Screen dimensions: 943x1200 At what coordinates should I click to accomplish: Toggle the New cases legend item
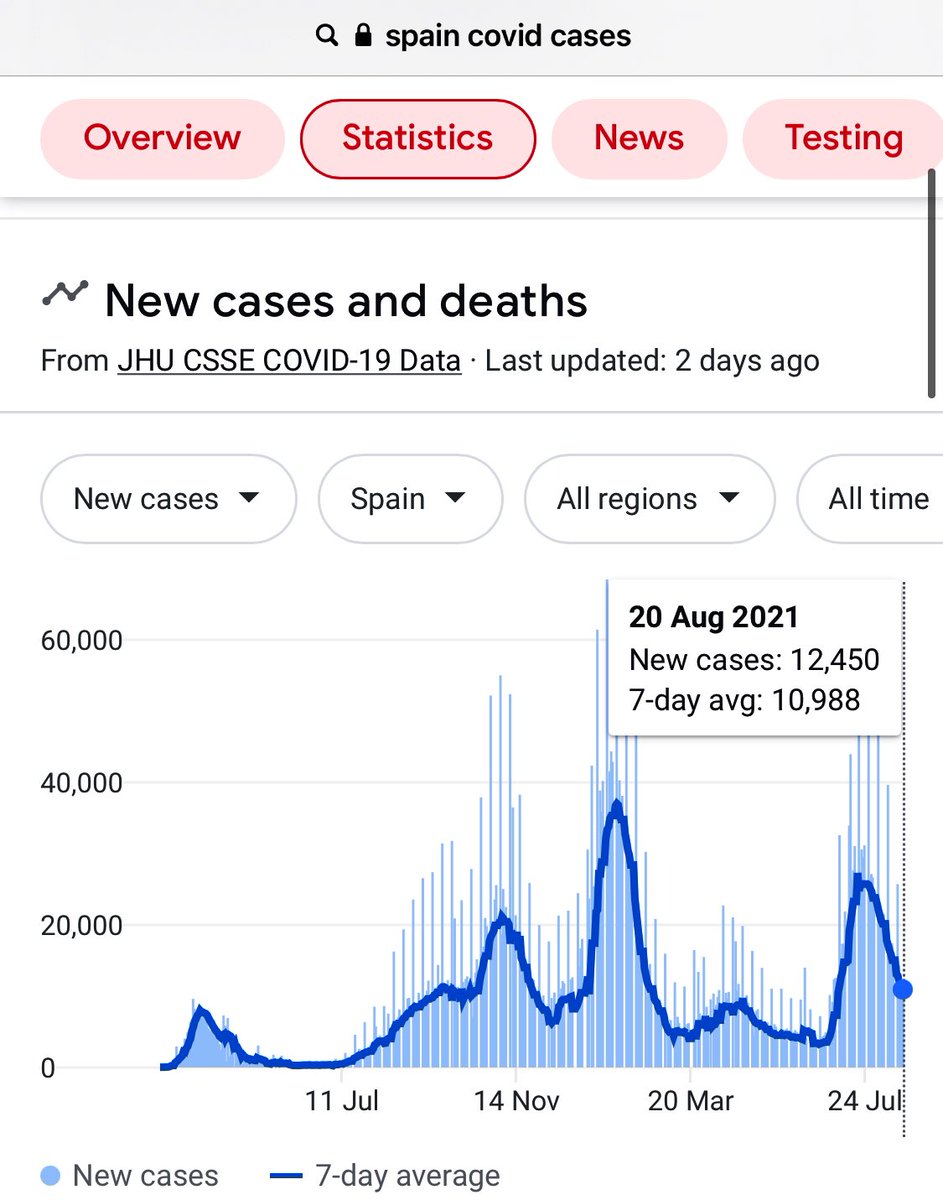click(x=118, y=1175)
